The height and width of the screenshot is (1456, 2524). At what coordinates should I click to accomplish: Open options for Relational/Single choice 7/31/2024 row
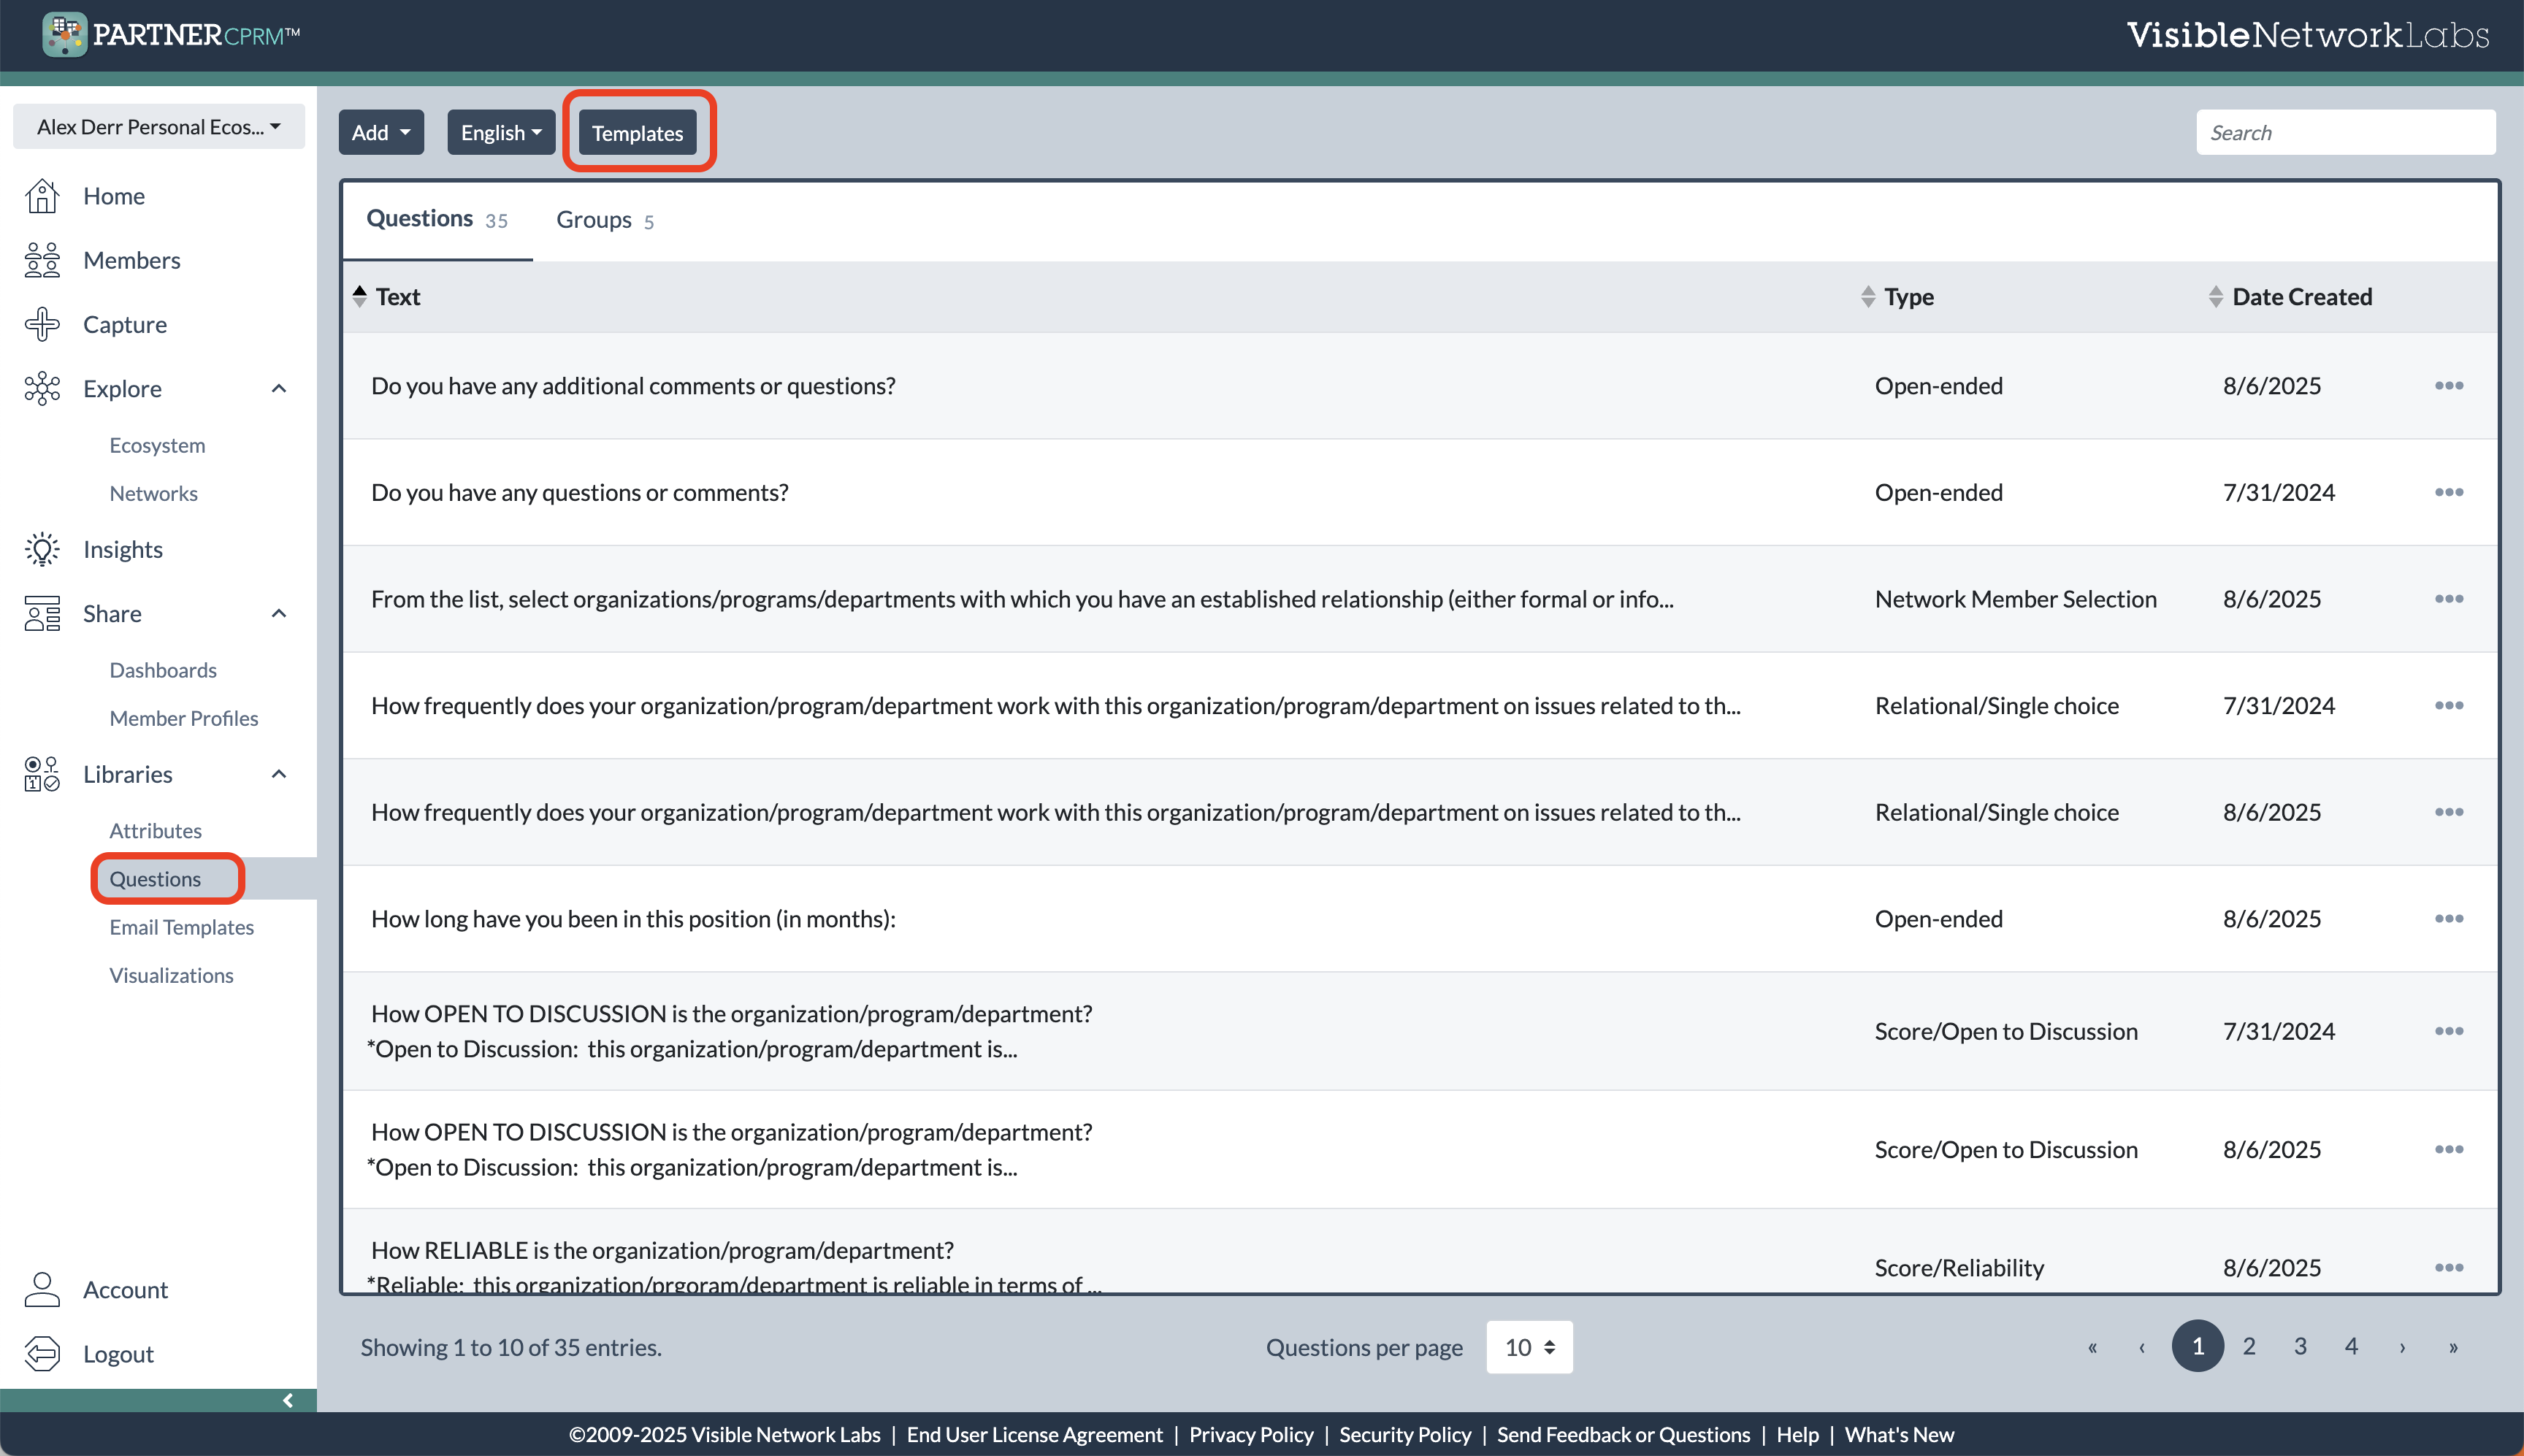click(x=2448, y=705)
